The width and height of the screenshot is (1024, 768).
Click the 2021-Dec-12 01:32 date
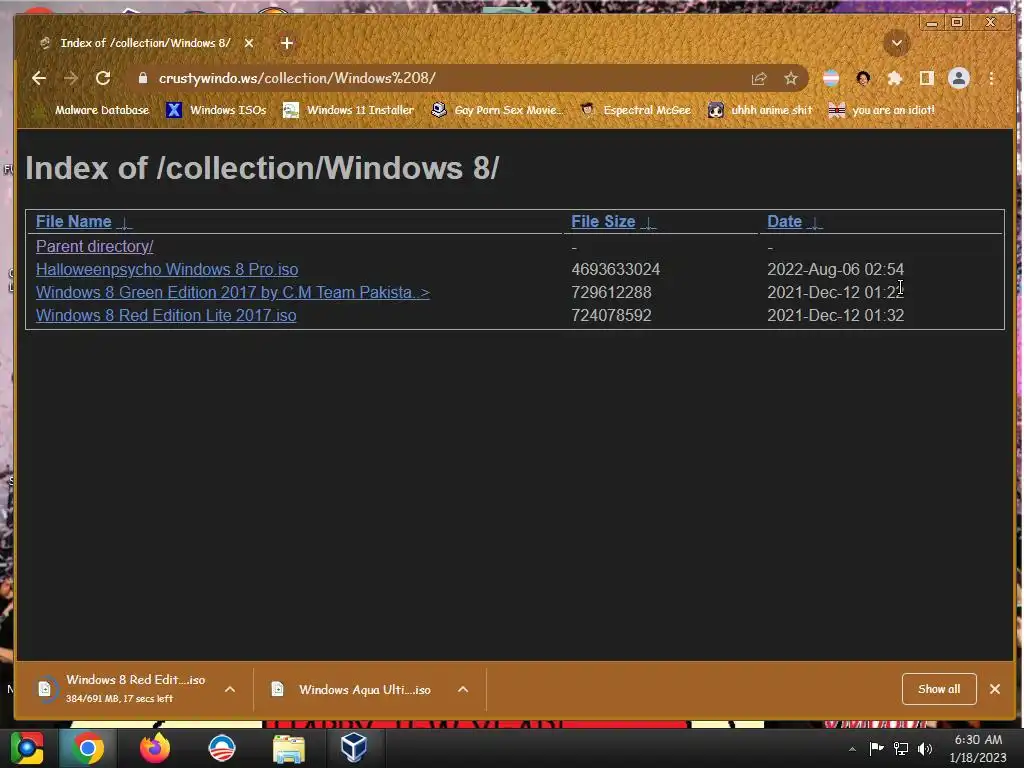click(835, 315)
